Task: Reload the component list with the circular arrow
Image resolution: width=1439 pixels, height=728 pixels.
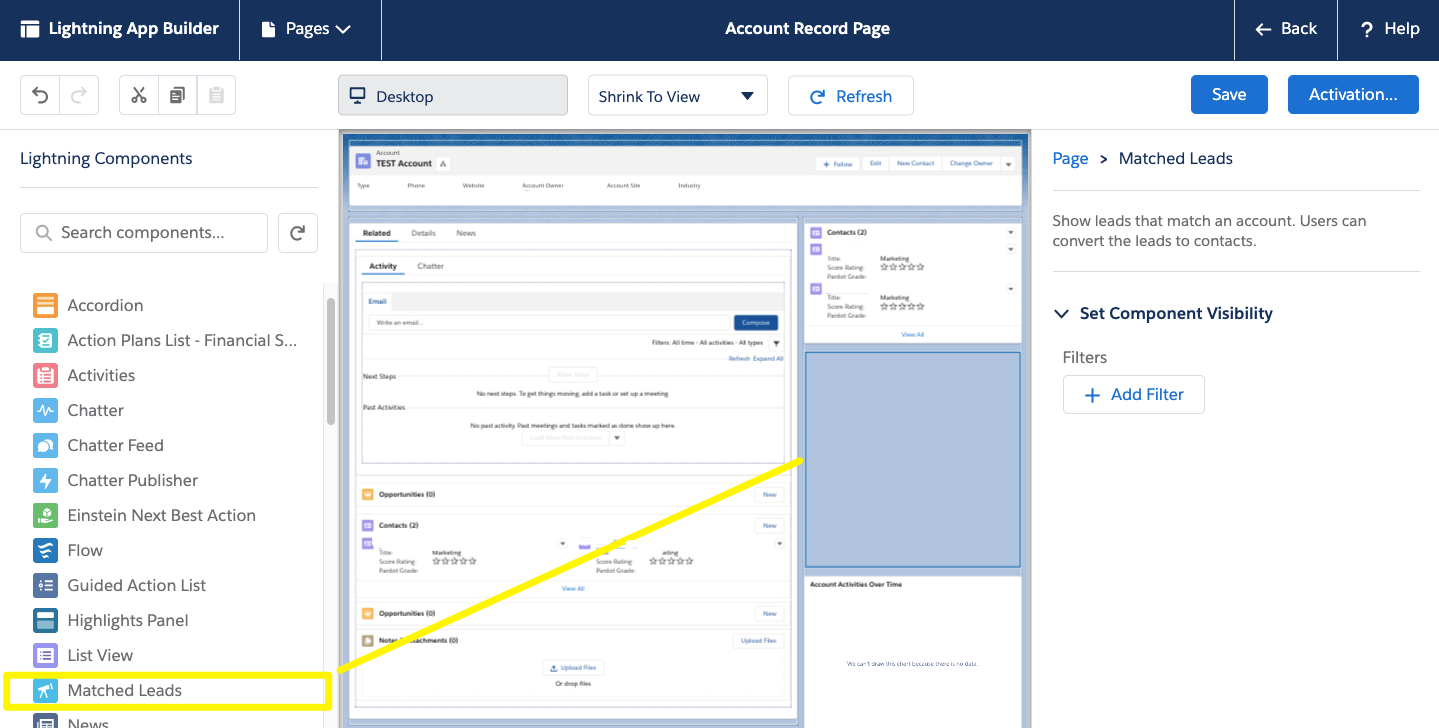Action: pyautogui.click(x=297, y=232)
